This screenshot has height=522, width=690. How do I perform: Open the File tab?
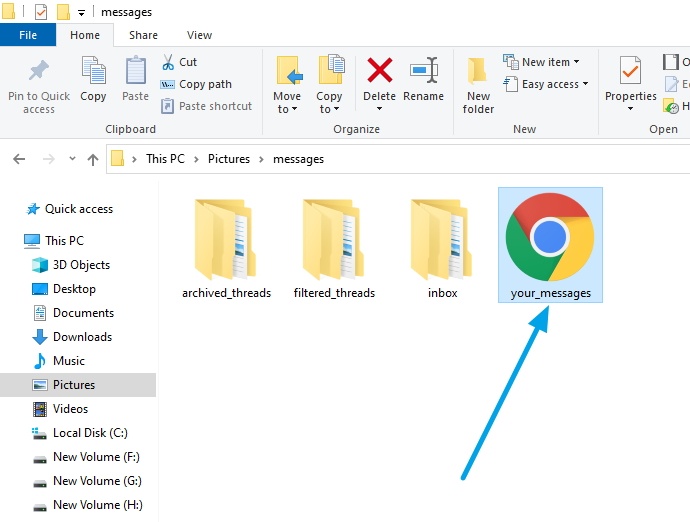28,35
